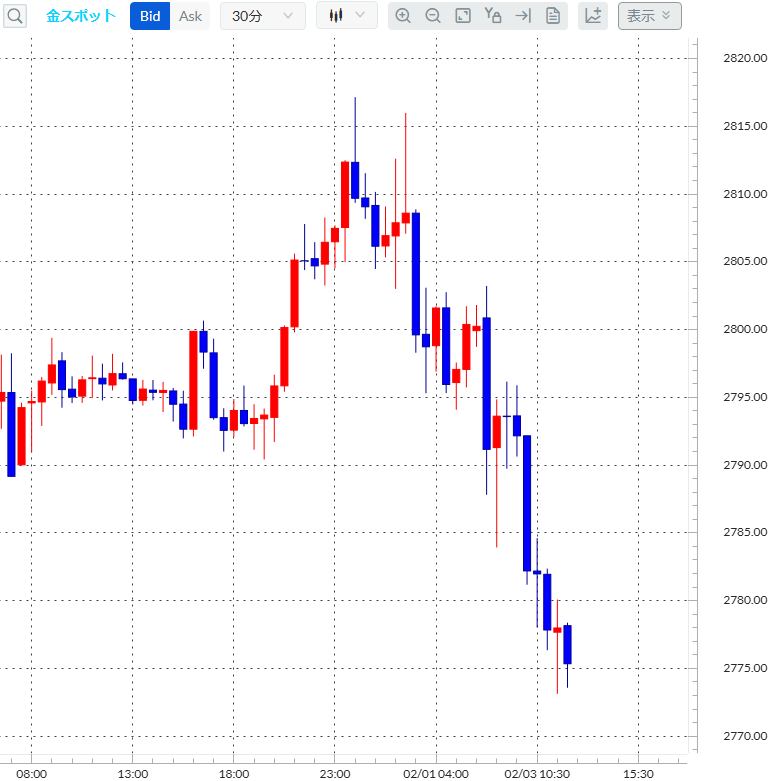
Task: Open the 表示 display dropdown
Action: [649, 16]
